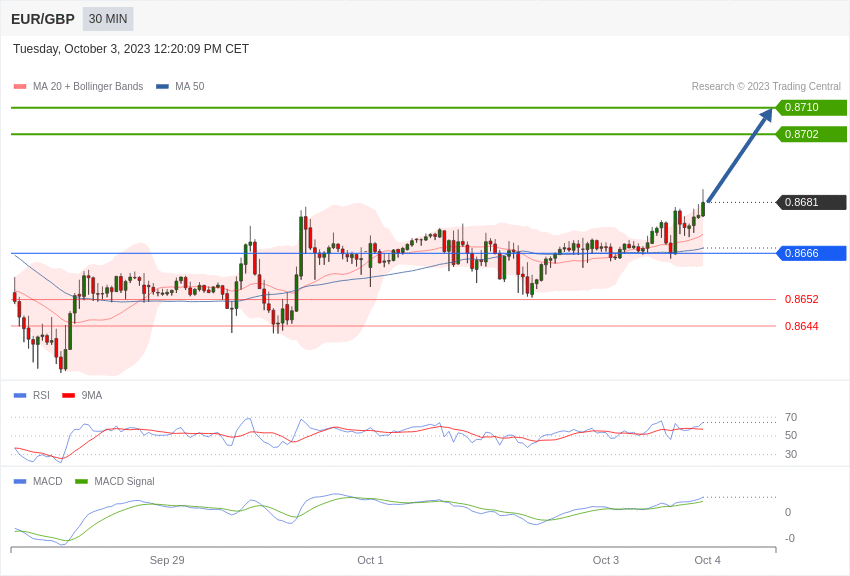The image size is (850, 576).
Task: Click the 0.8681 current price tag
Action: pyautogui.click(x=812, y=202)
